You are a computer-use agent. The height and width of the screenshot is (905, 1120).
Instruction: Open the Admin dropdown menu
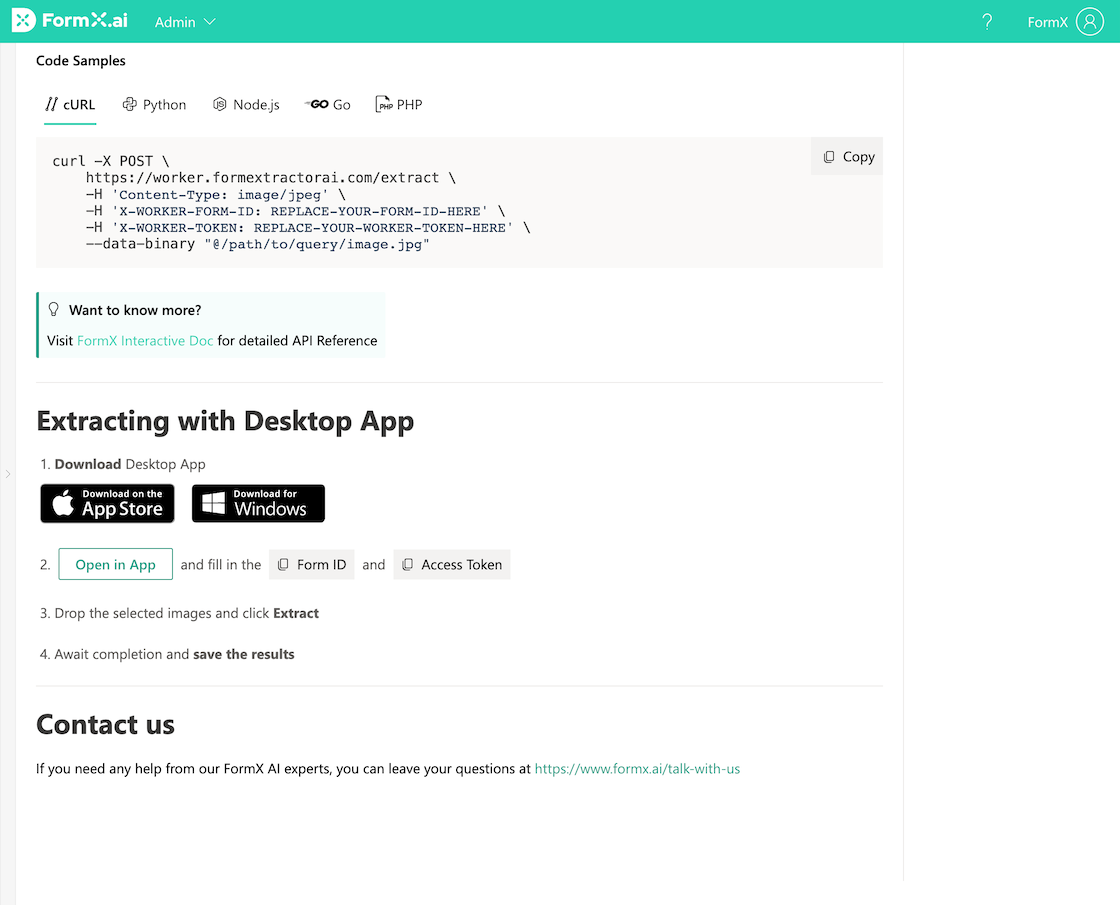click(x=185, y=22)
